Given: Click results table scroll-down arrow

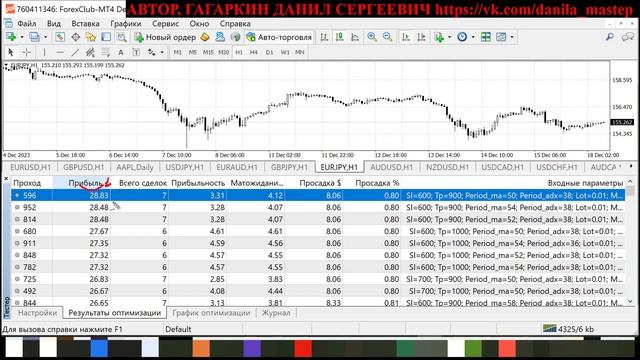Looking at the screenshot, I should 630,301.
